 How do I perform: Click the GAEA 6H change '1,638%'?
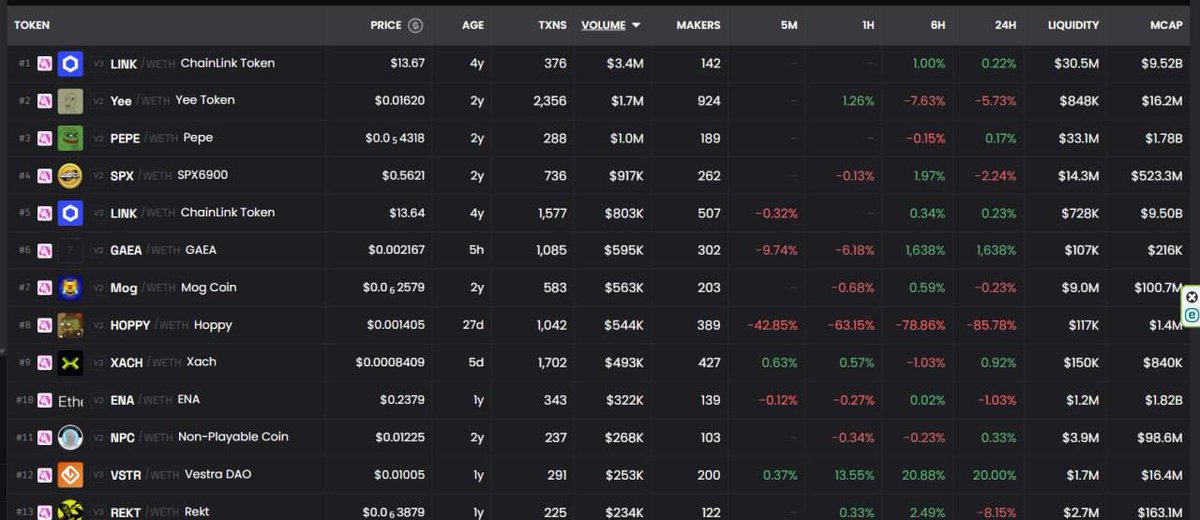click(925, 250)
